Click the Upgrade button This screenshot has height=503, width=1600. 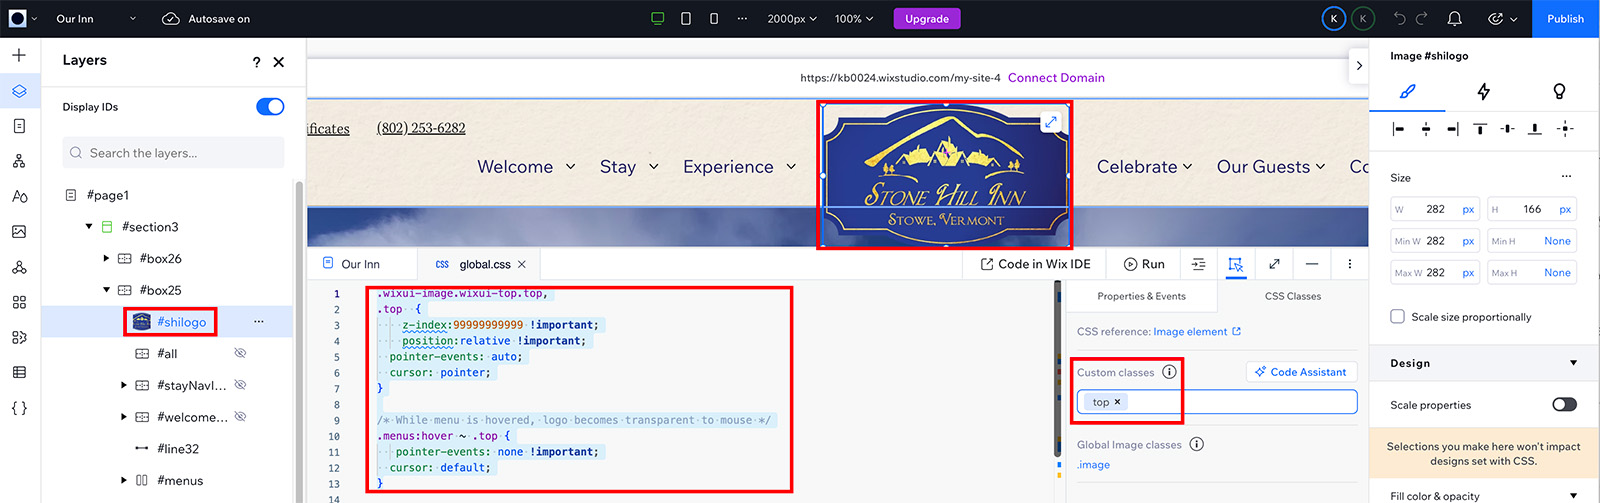tap(927, 19)
